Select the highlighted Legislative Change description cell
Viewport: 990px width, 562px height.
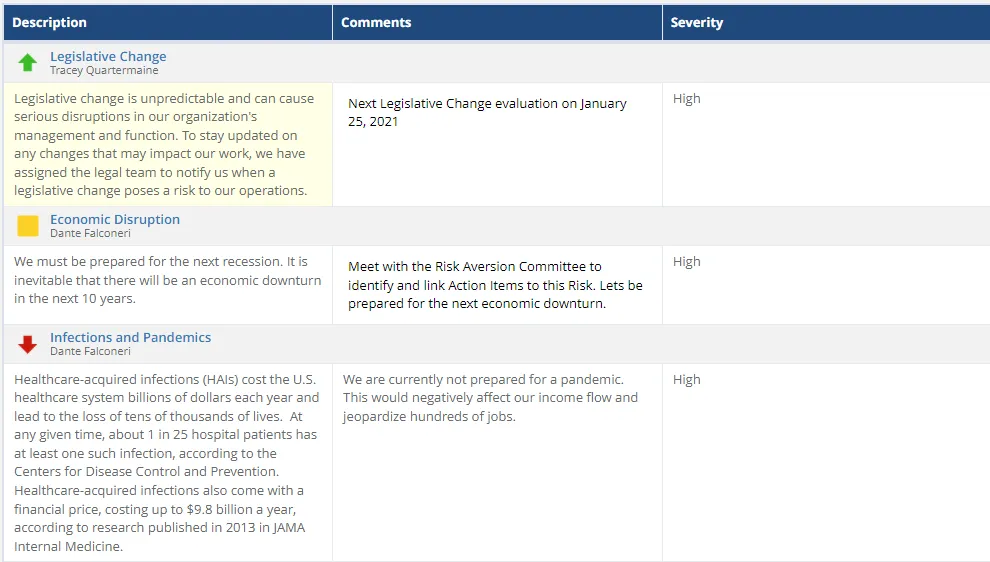pyautogui.click(x=168, y=145)
